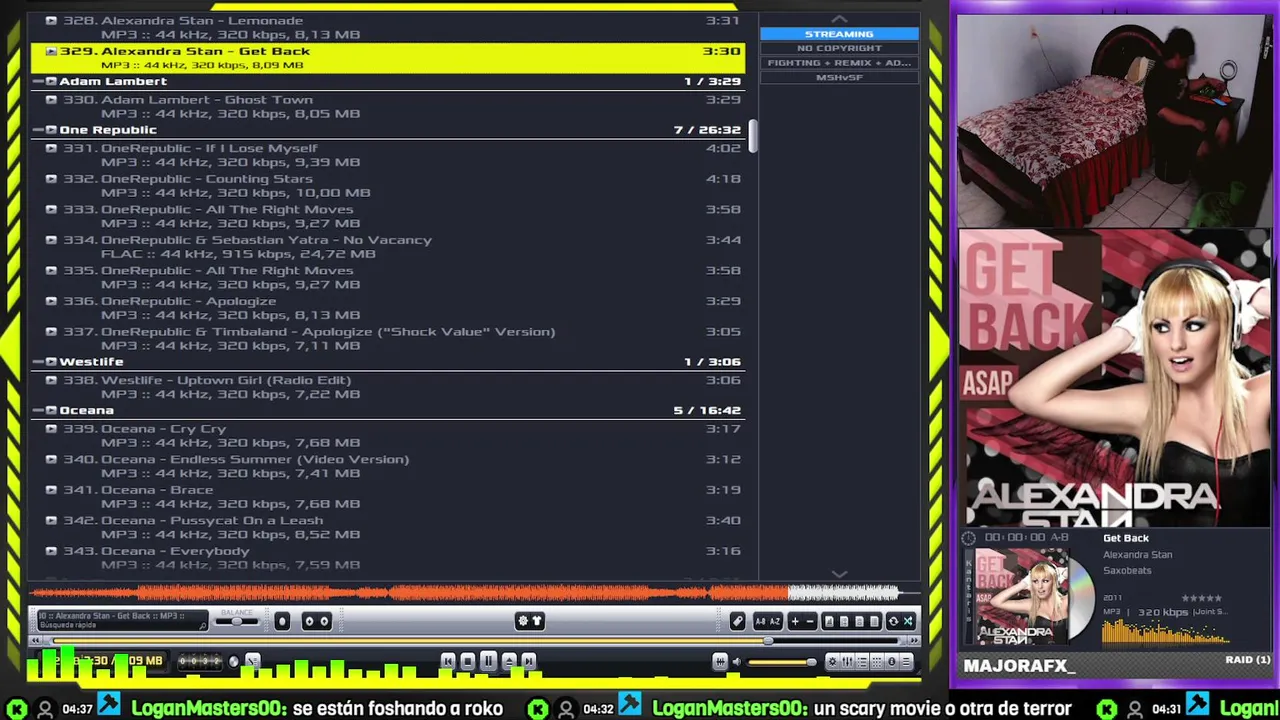Sort playlist with A-Z button
Image resolution: width=1280 pixels, height=720 pixels.
coord(775,621)
